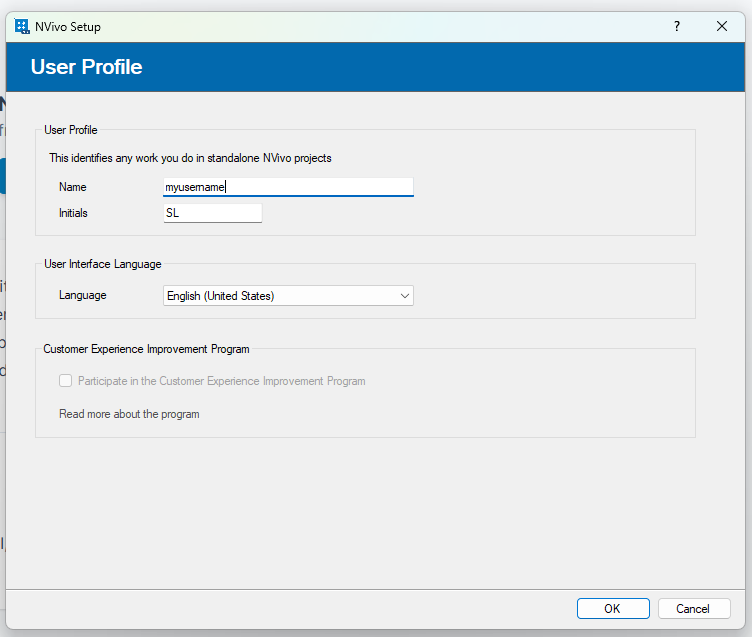Click the 'Customer Experience Improvement Program' group heading
The height and width of the screenshot is (637, 752).
(x=146, y=349)
